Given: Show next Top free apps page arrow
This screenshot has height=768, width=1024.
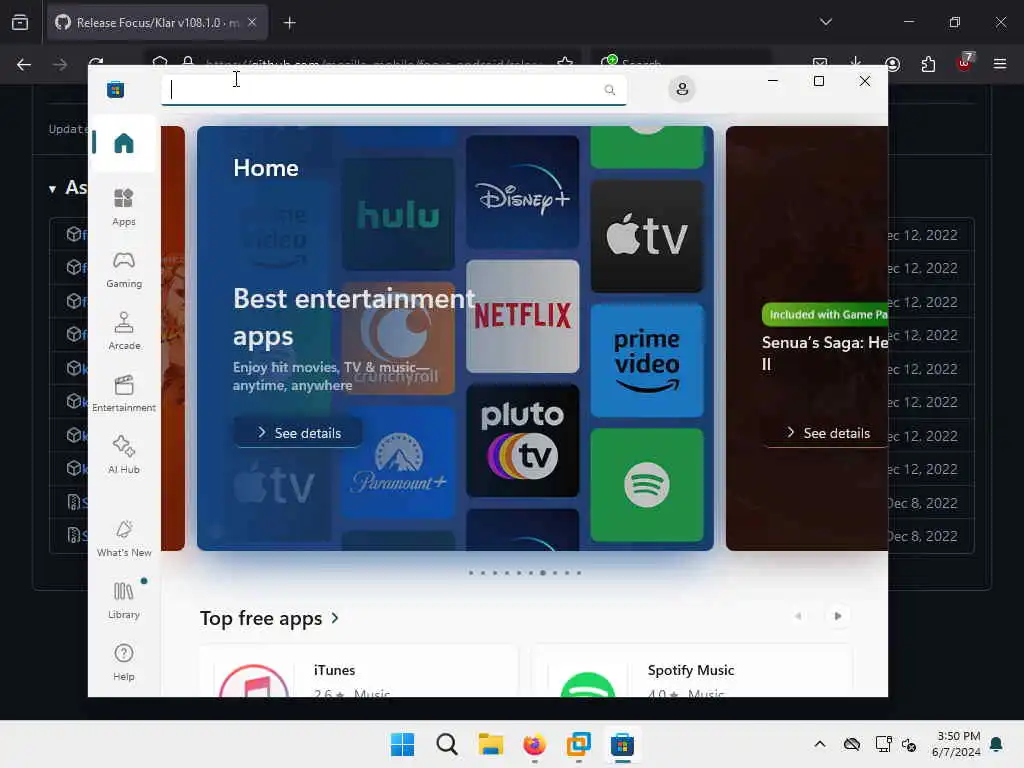Looking at the screenshot, I should (x=838, y=616).
